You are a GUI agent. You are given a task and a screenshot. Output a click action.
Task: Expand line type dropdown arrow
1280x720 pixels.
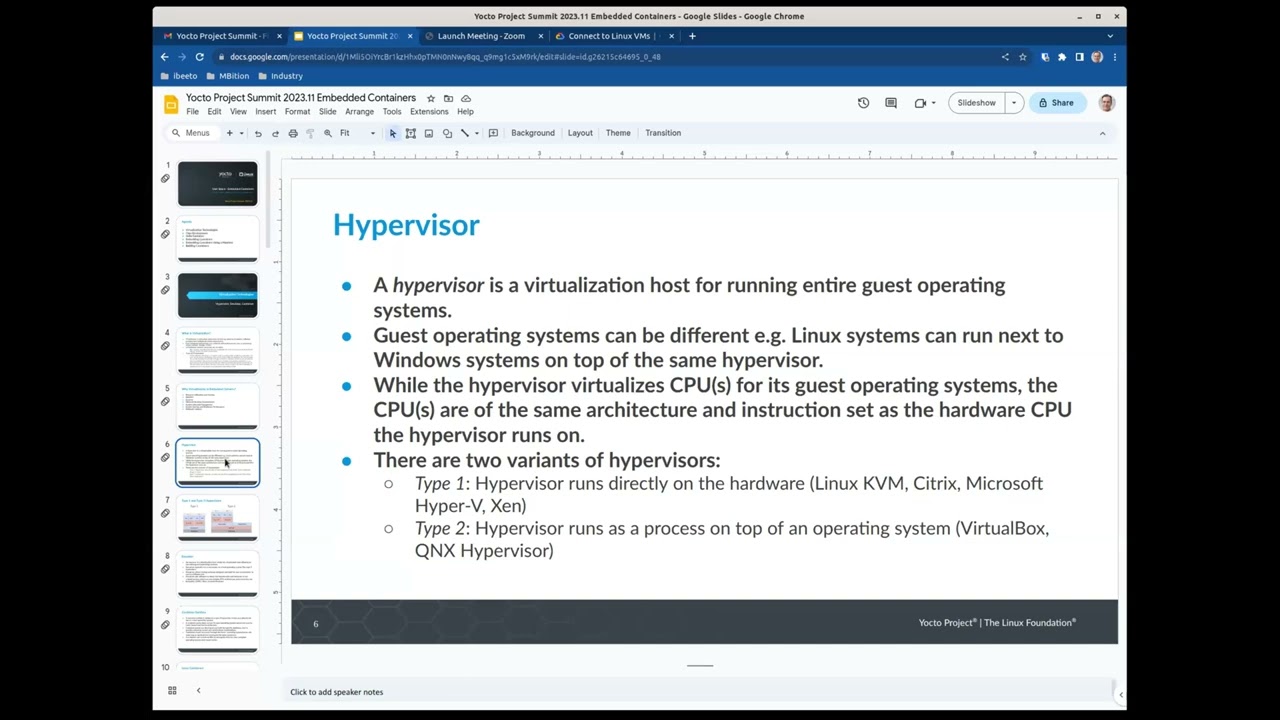pos(476,133)
